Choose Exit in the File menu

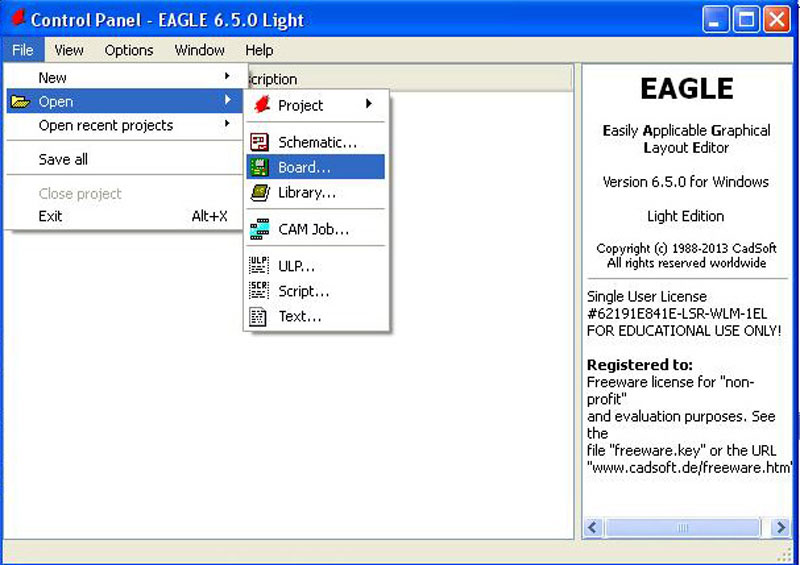point(124,216)
